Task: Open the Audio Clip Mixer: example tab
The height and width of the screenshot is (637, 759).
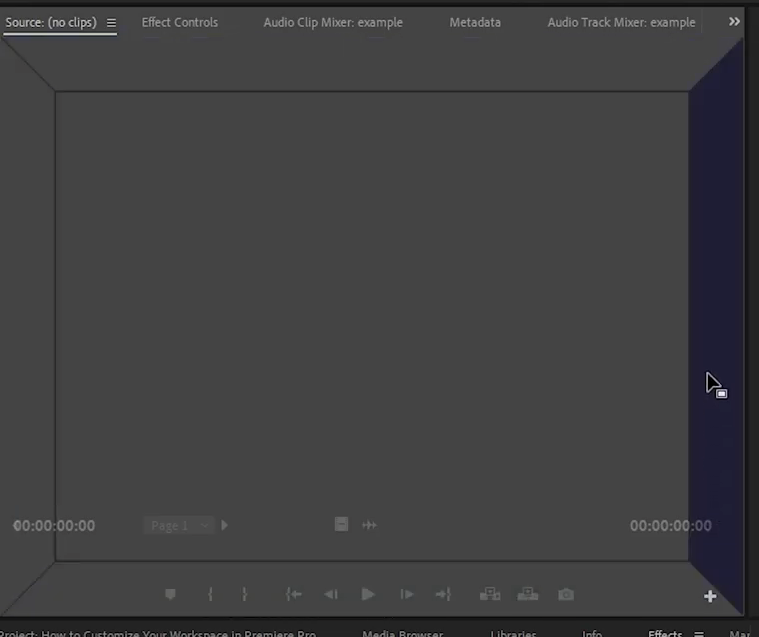Action: pos(333,22)
